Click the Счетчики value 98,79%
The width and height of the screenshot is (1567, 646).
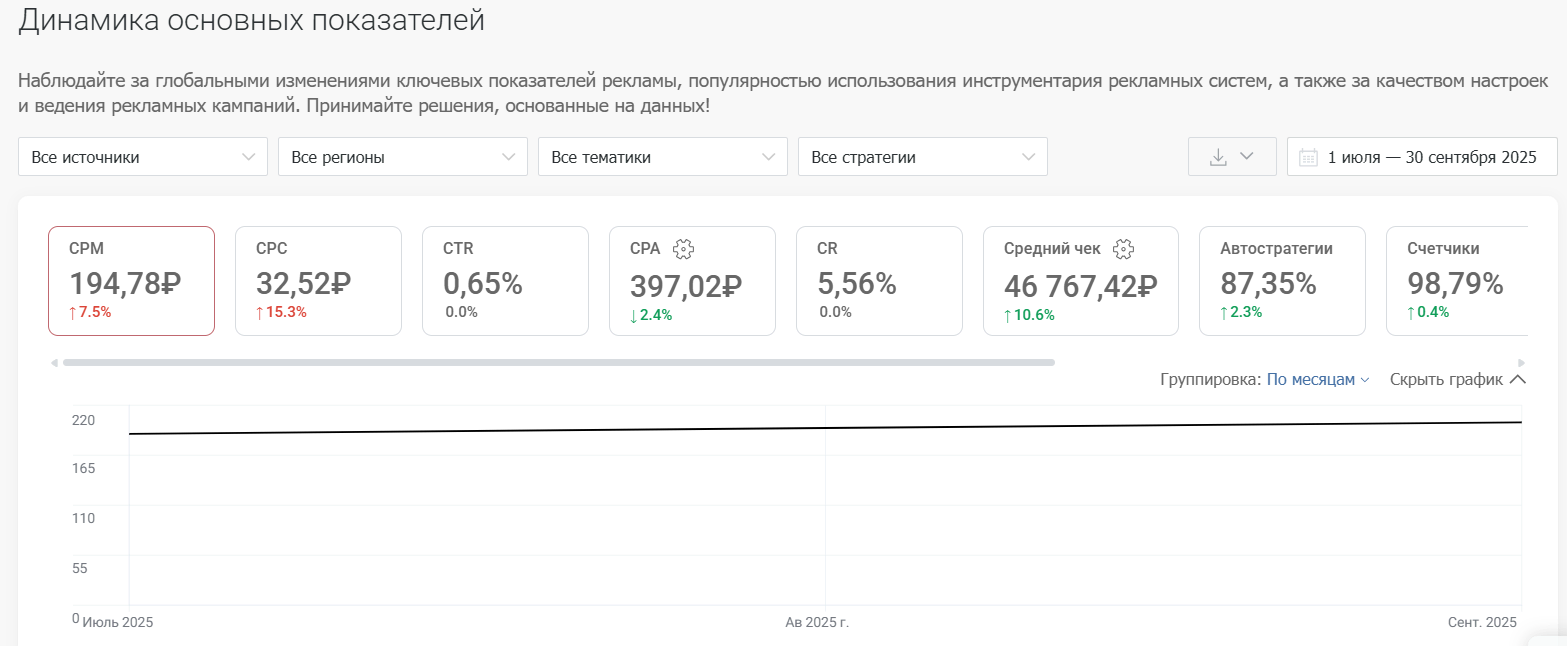pyautogui.click(x=1455, y=284)
